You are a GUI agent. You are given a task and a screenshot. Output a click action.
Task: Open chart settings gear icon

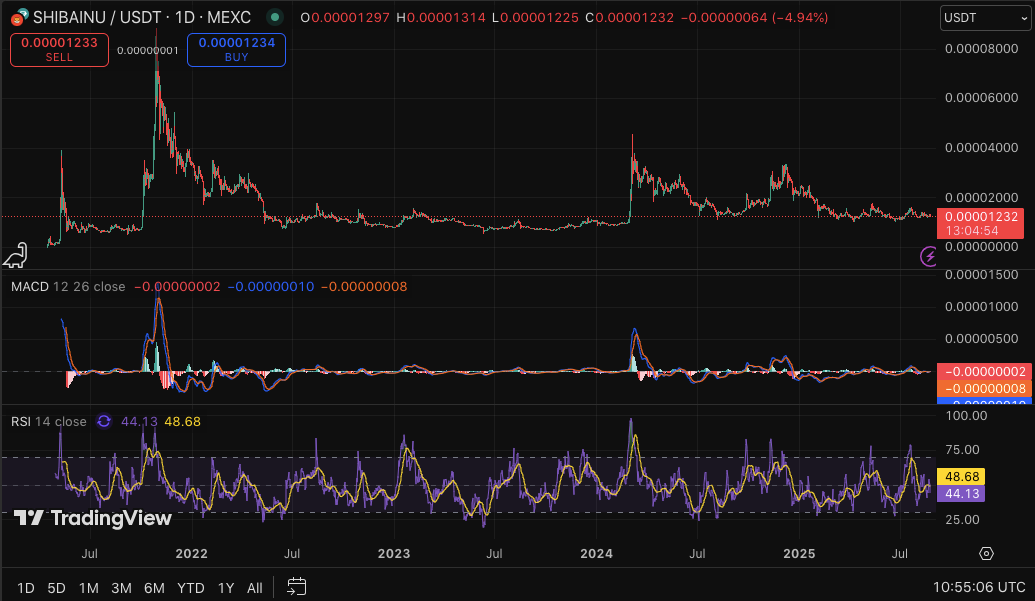pyautogui.click(x=986, y=554)
